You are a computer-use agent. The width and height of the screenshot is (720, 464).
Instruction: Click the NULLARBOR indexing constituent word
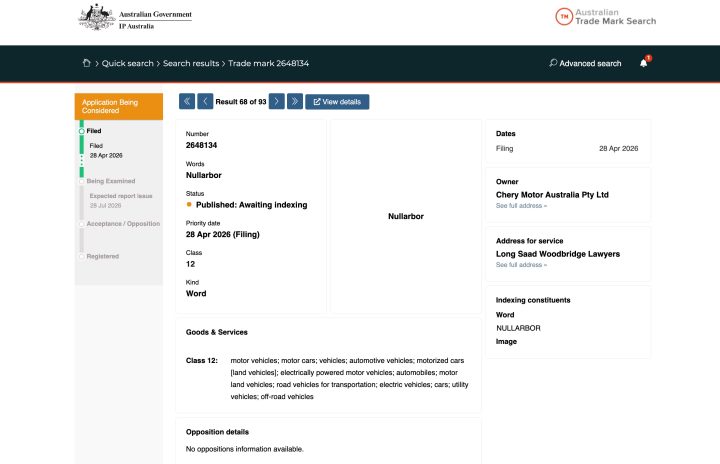tap(518, 328)
